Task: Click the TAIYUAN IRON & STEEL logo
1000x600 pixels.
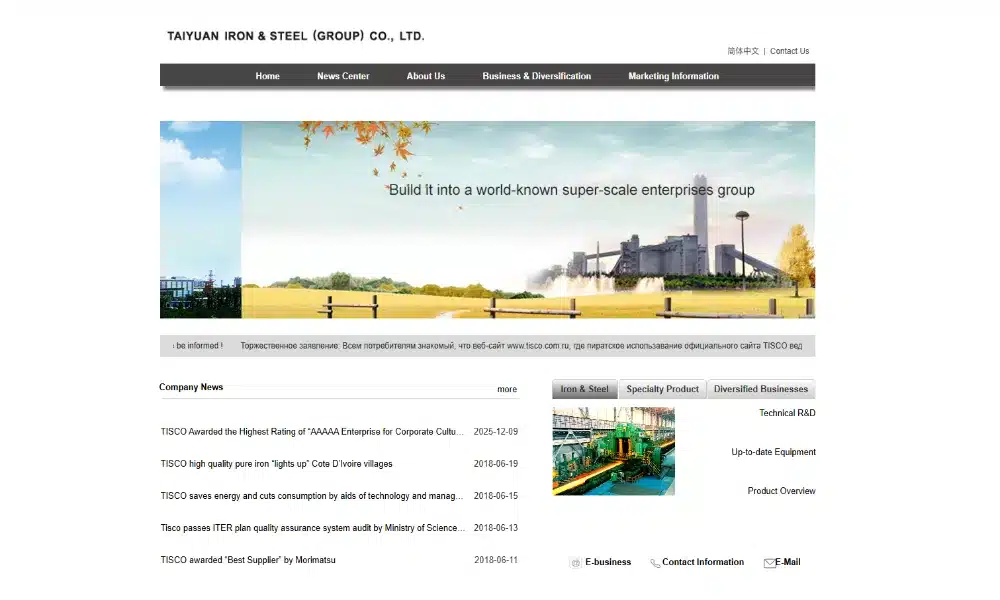Action: pyautogui.click(x=295, y=35)
